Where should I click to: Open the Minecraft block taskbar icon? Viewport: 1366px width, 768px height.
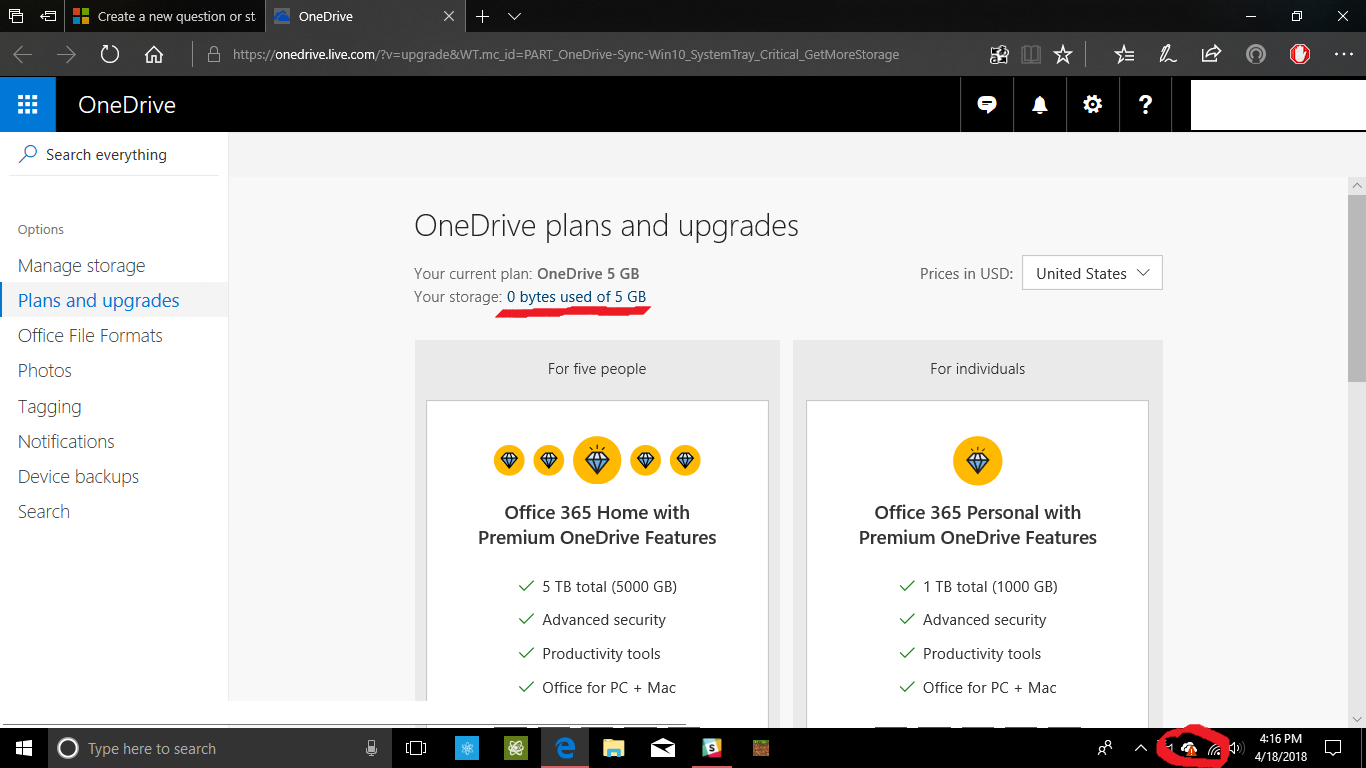coord(761,748)
